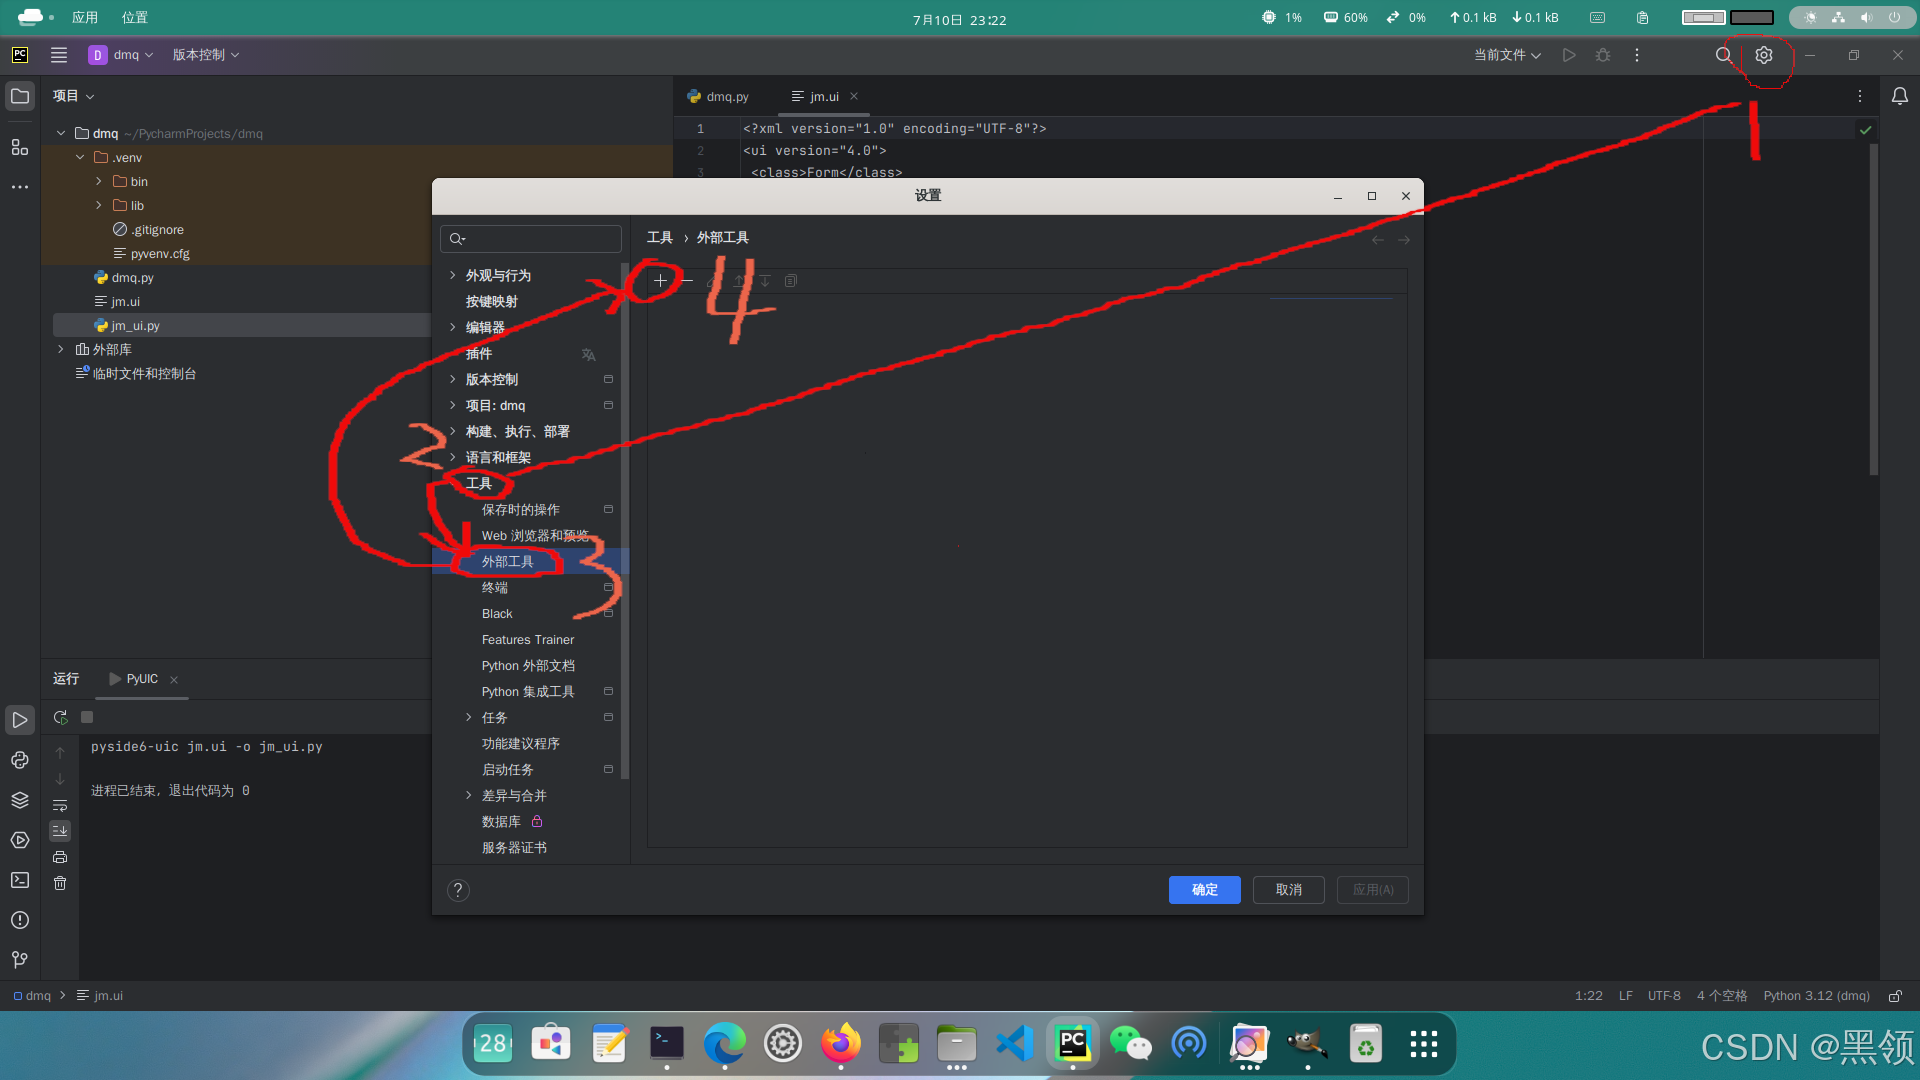Expand the 任务 settings section
This screenshot has height=1080, width=1920.
point(467,717)
